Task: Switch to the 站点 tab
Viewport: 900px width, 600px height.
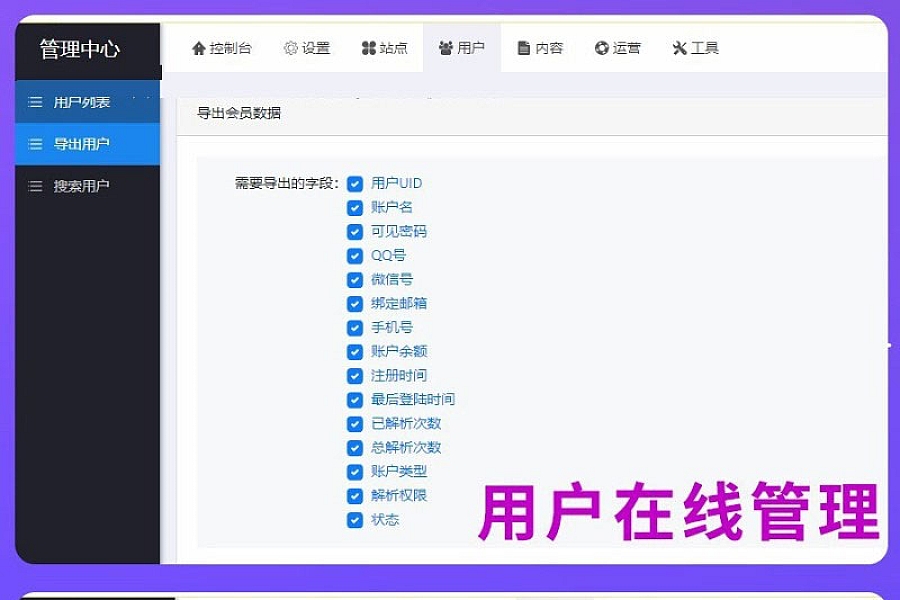Action: coord(384,48)
